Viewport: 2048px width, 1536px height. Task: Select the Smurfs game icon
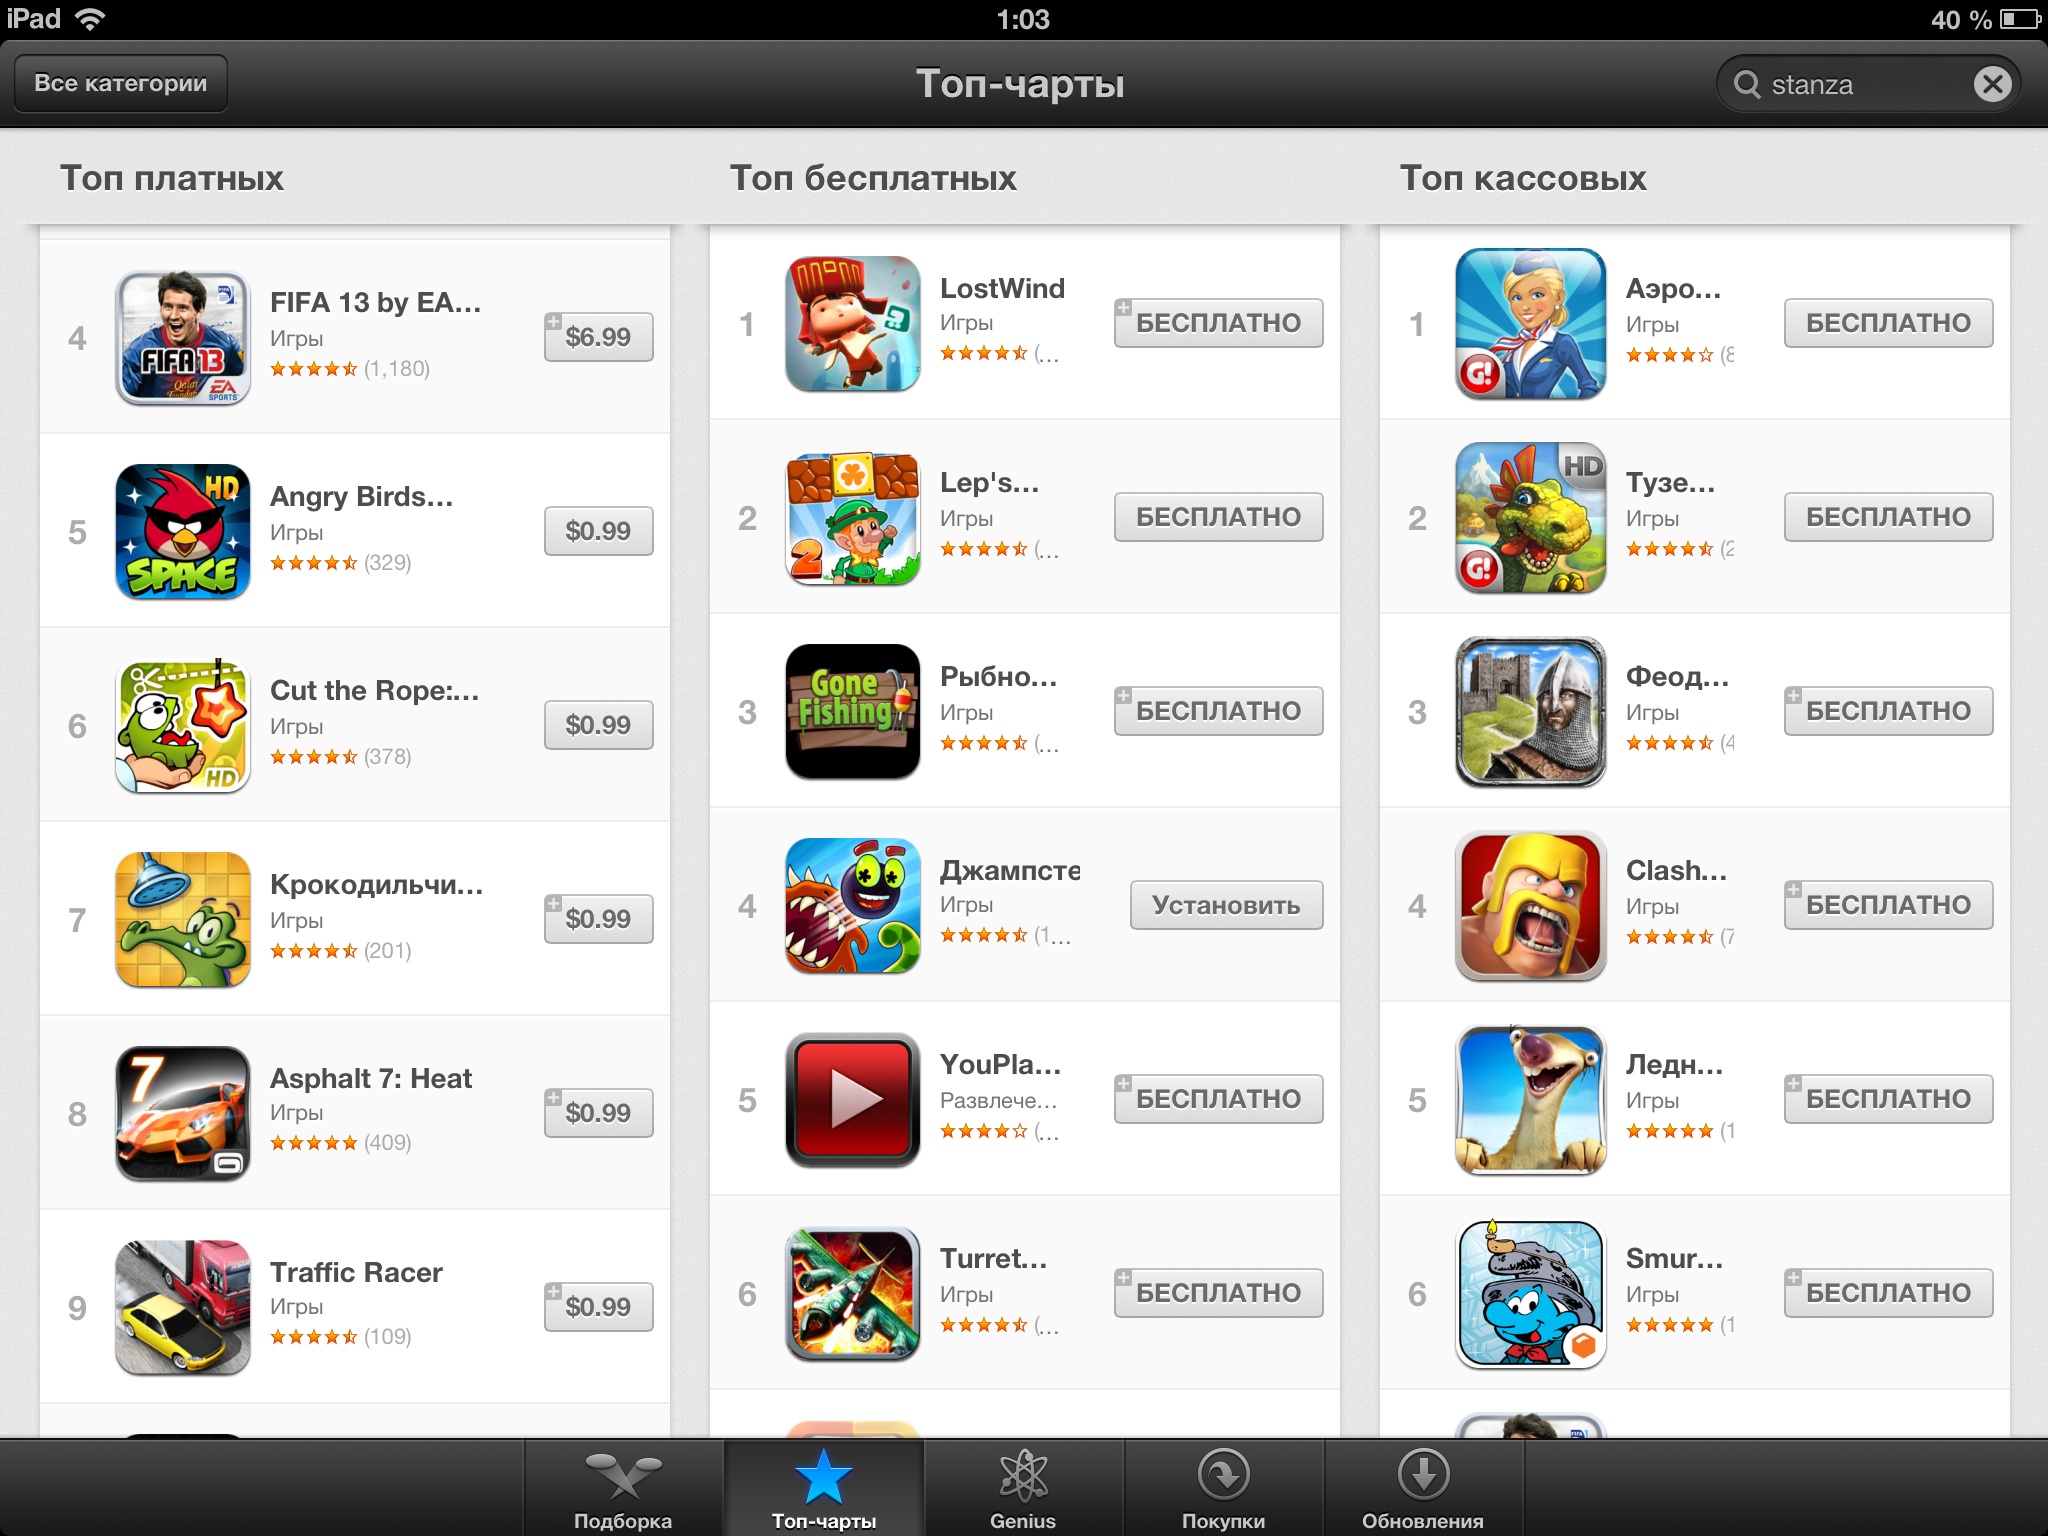pyautogui.click(x=1531, y=1293)
